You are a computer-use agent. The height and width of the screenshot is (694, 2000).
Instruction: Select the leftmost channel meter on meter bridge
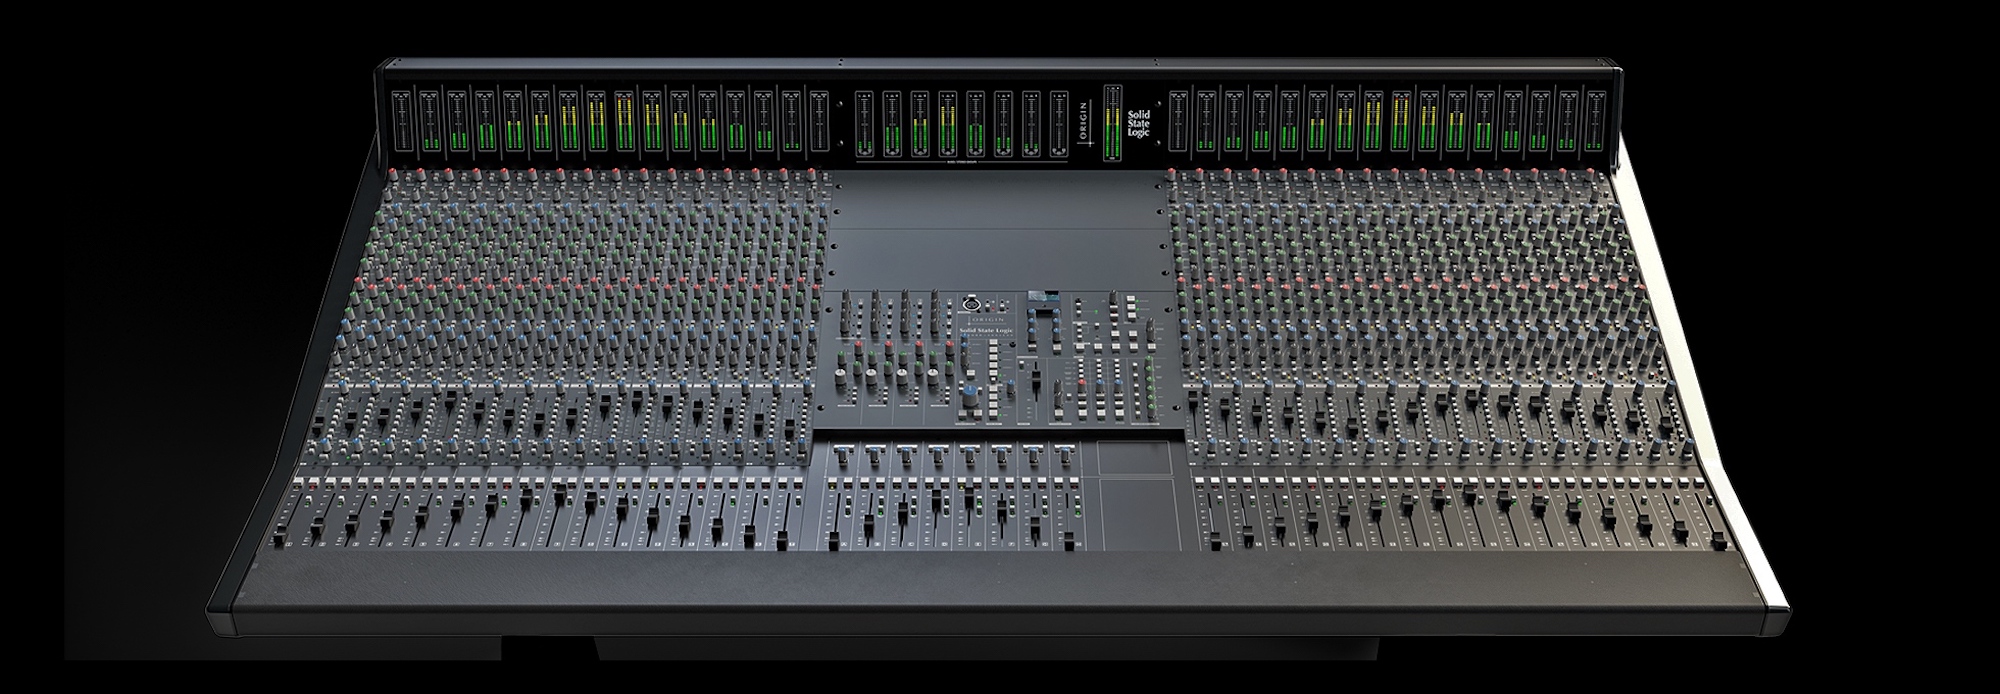(x=402, y=121)
